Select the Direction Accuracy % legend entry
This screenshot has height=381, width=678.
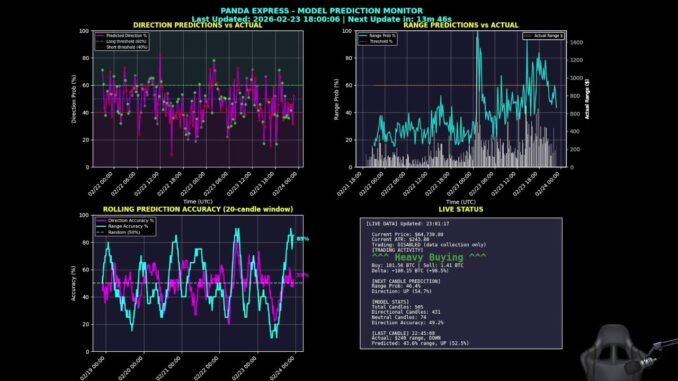pos(125,221)
